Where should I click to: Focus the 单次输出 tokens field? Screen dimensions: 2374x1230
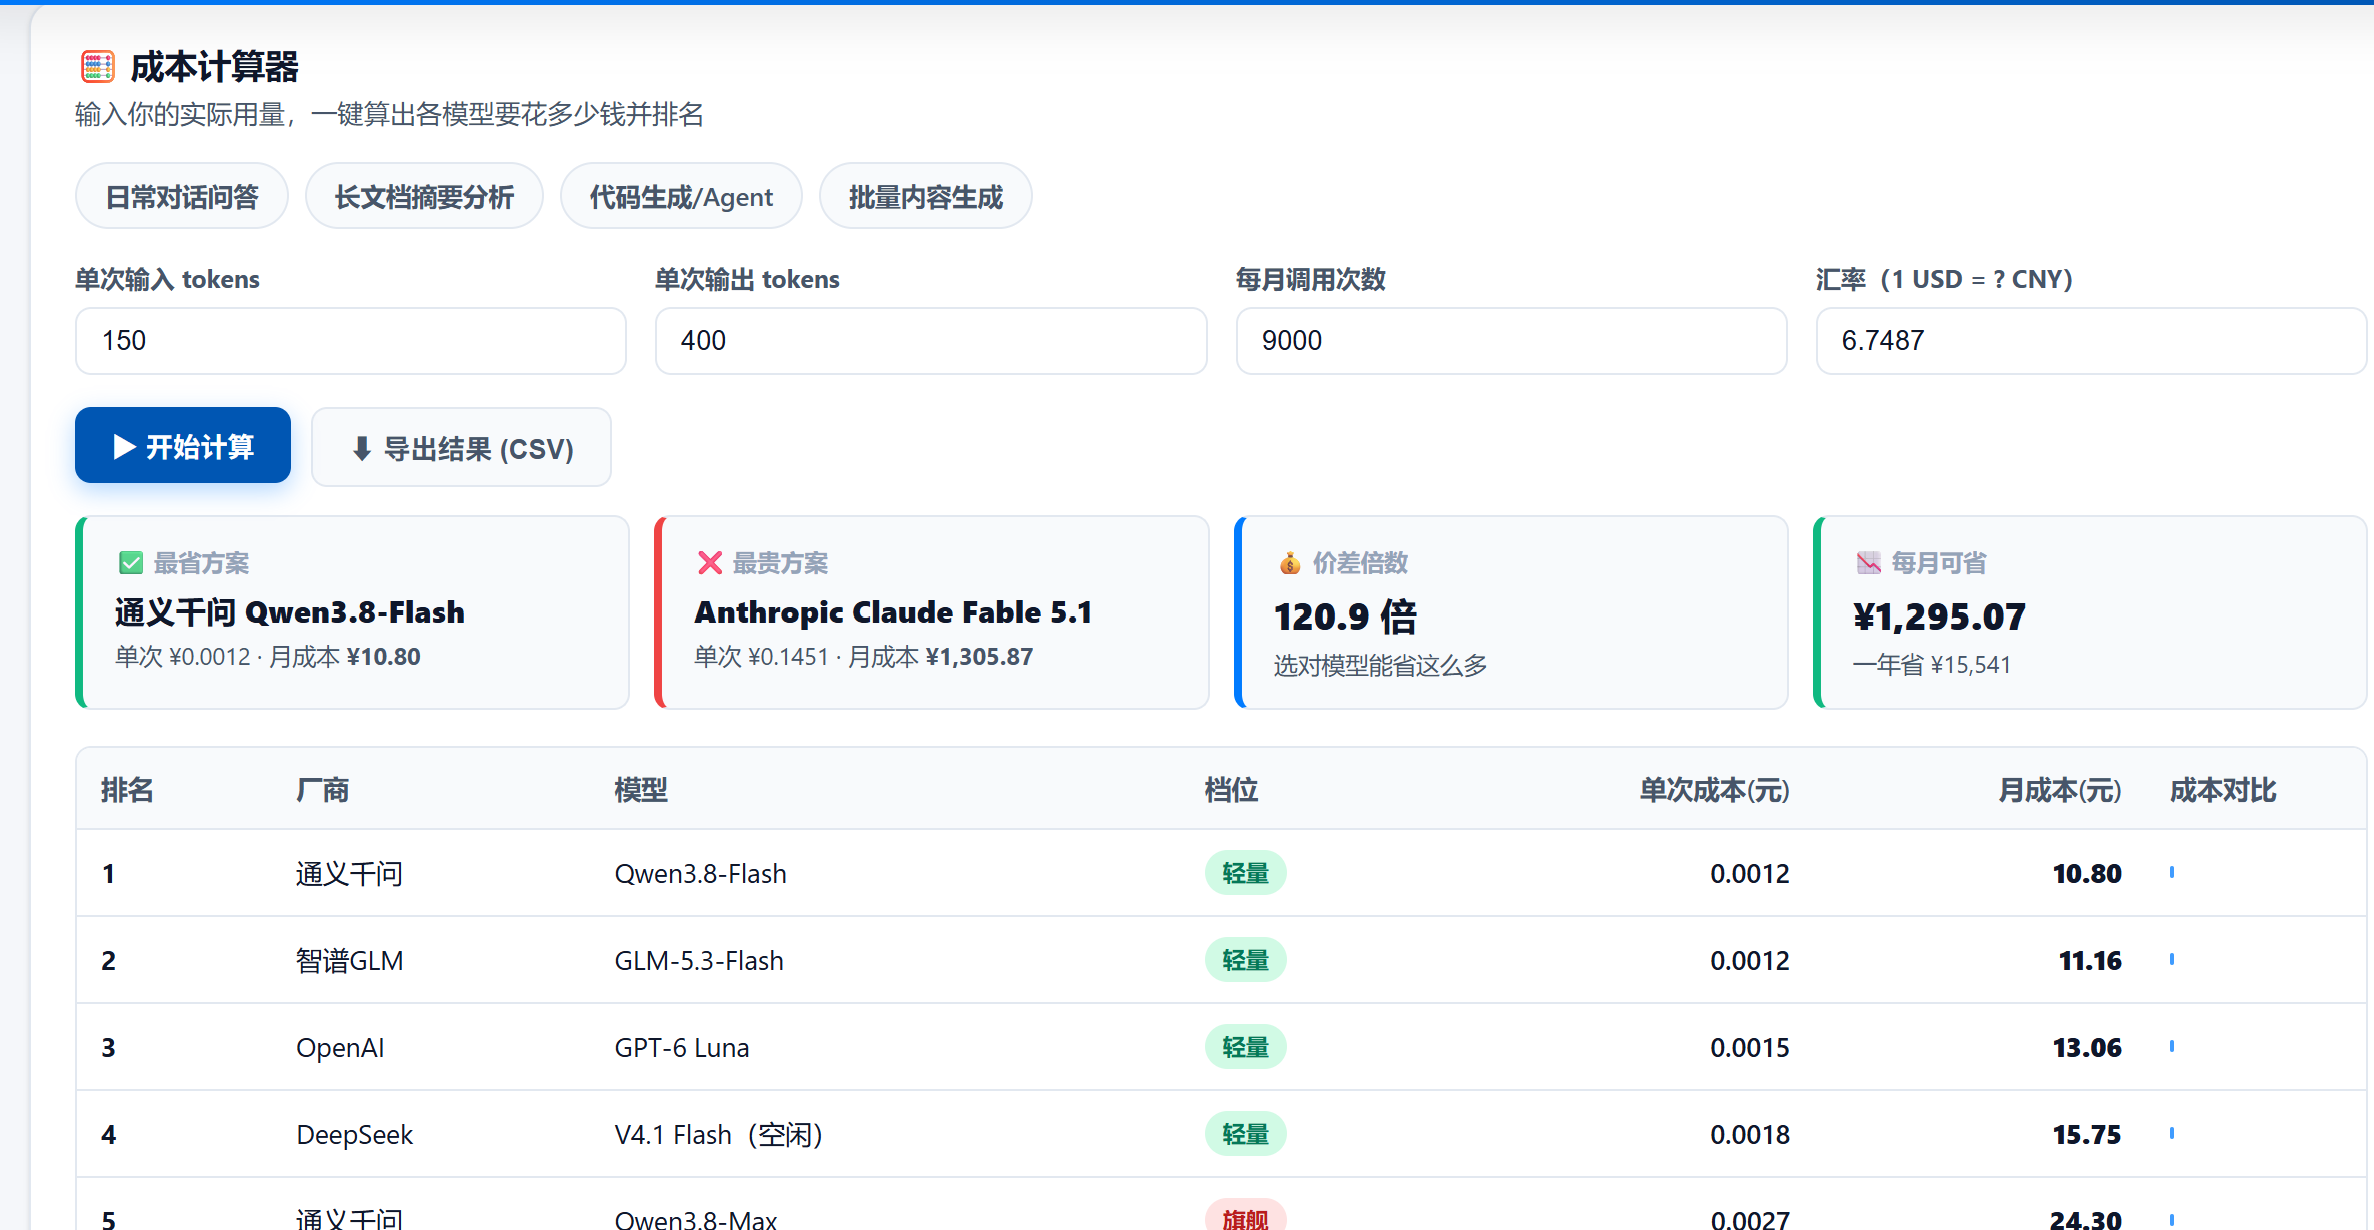(x=931, y=341)
